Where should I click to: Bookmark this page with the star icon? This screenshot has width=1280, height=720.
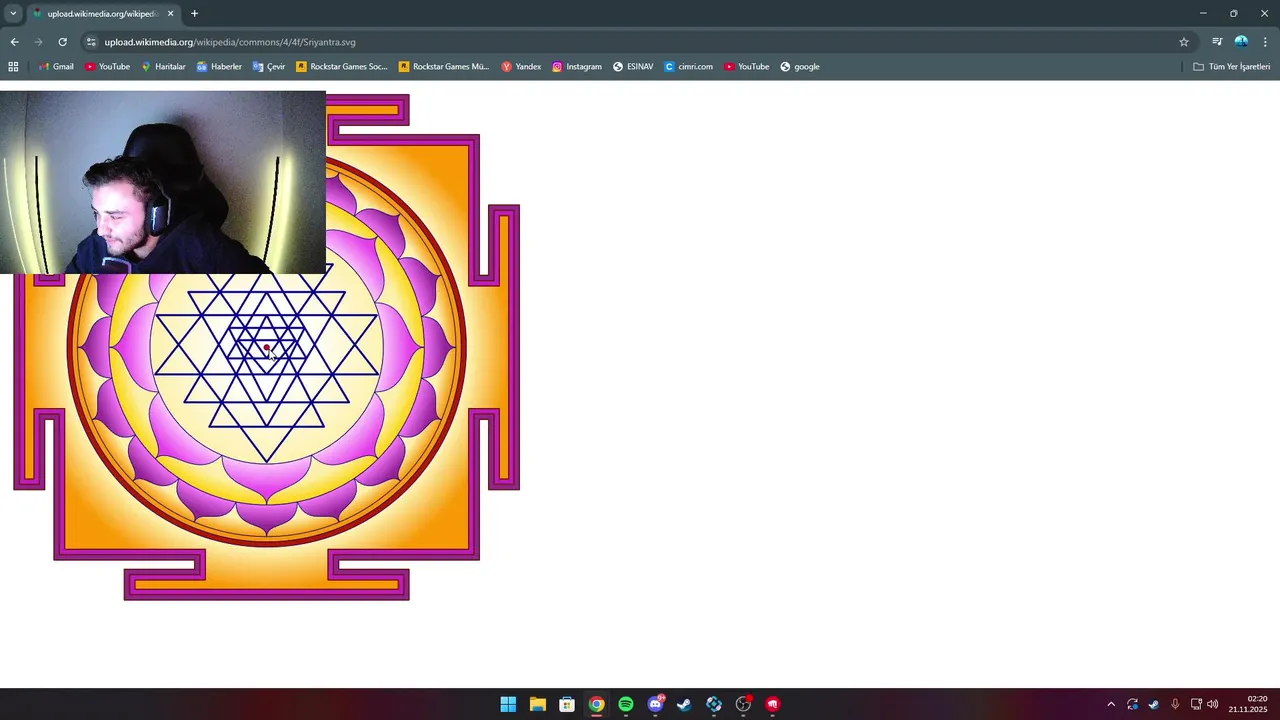coord(1184,42)
